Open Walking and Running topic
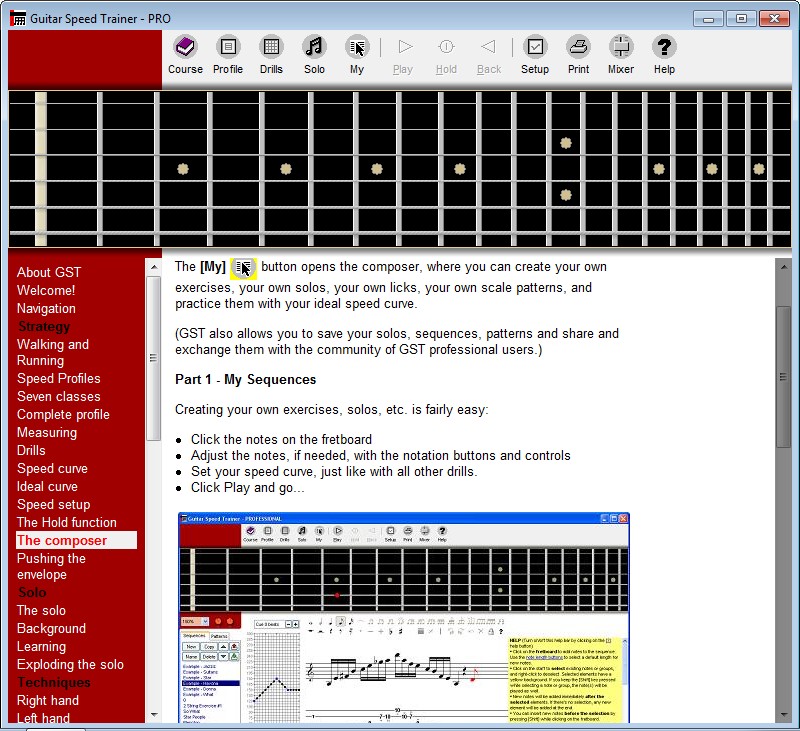Screen dimensions: 800x731 tap(53, 352)
